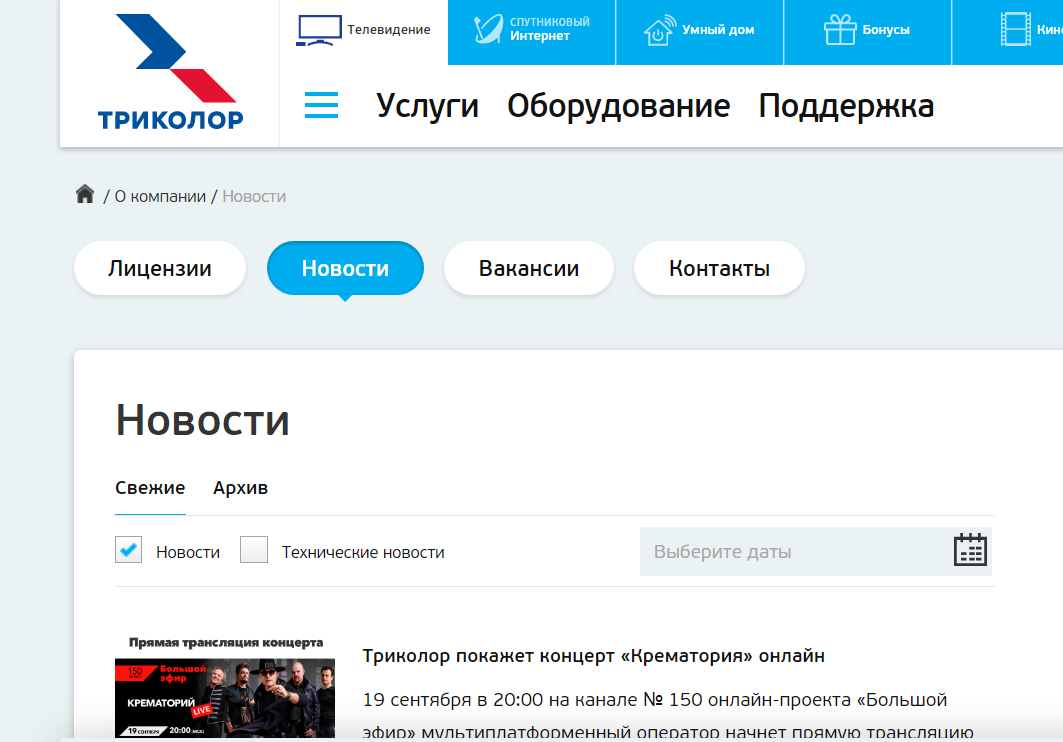1063x742 pixels.
Task: Open the Контакты pill button
Action: [x=719, y=268]
